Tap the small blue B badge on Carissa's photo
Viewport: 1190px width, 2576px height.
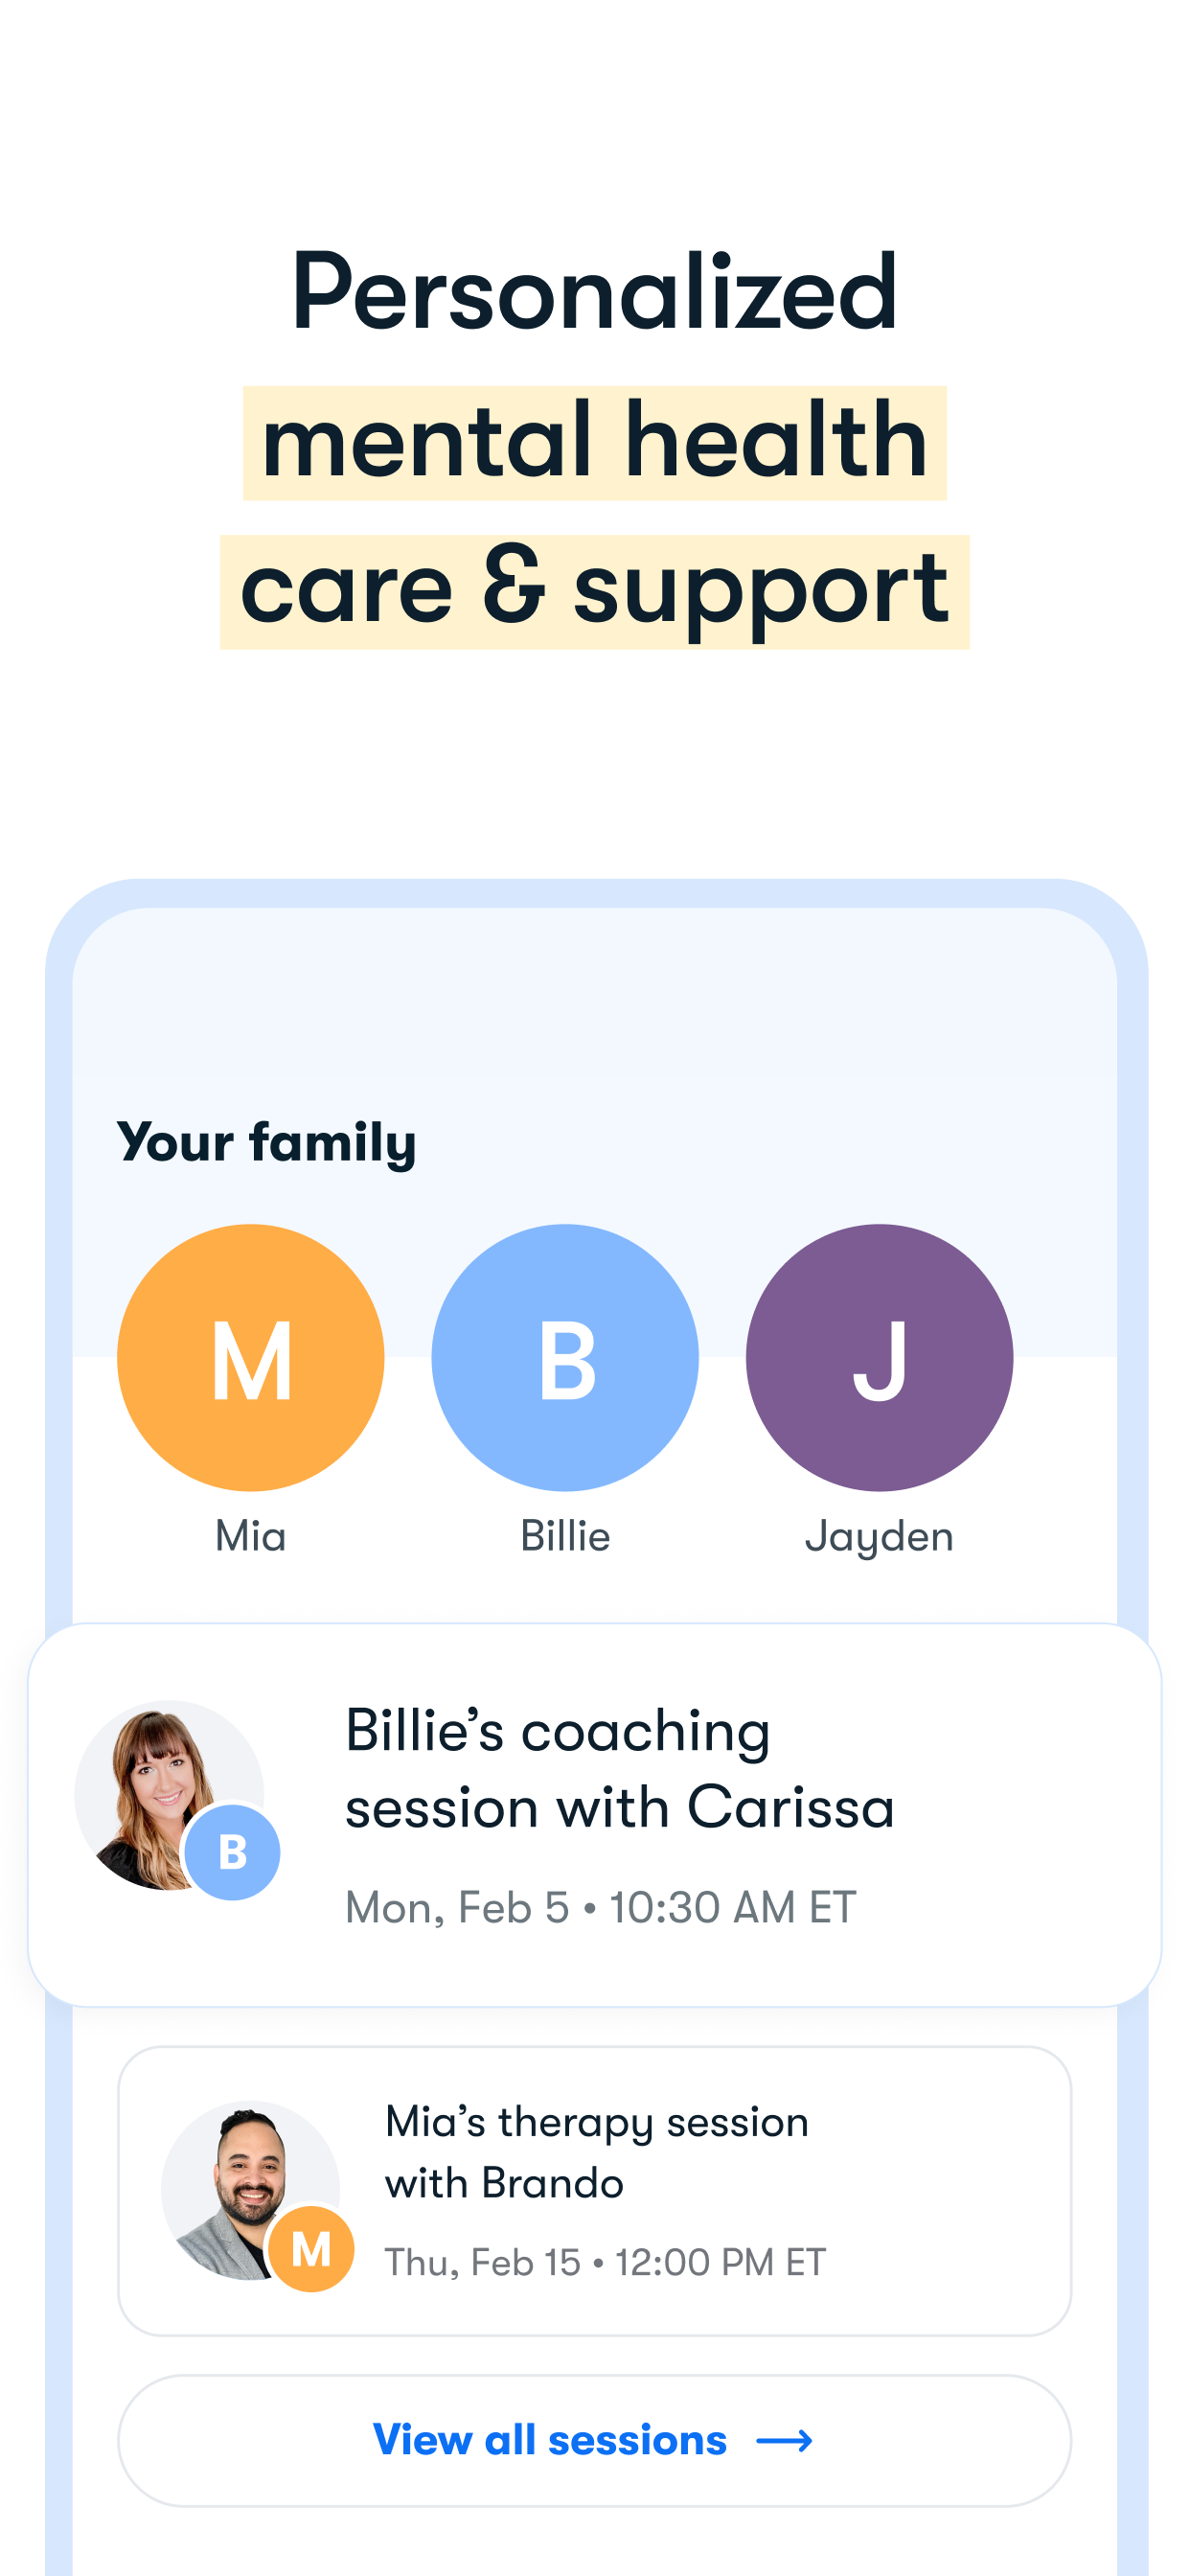point(232,1852)
